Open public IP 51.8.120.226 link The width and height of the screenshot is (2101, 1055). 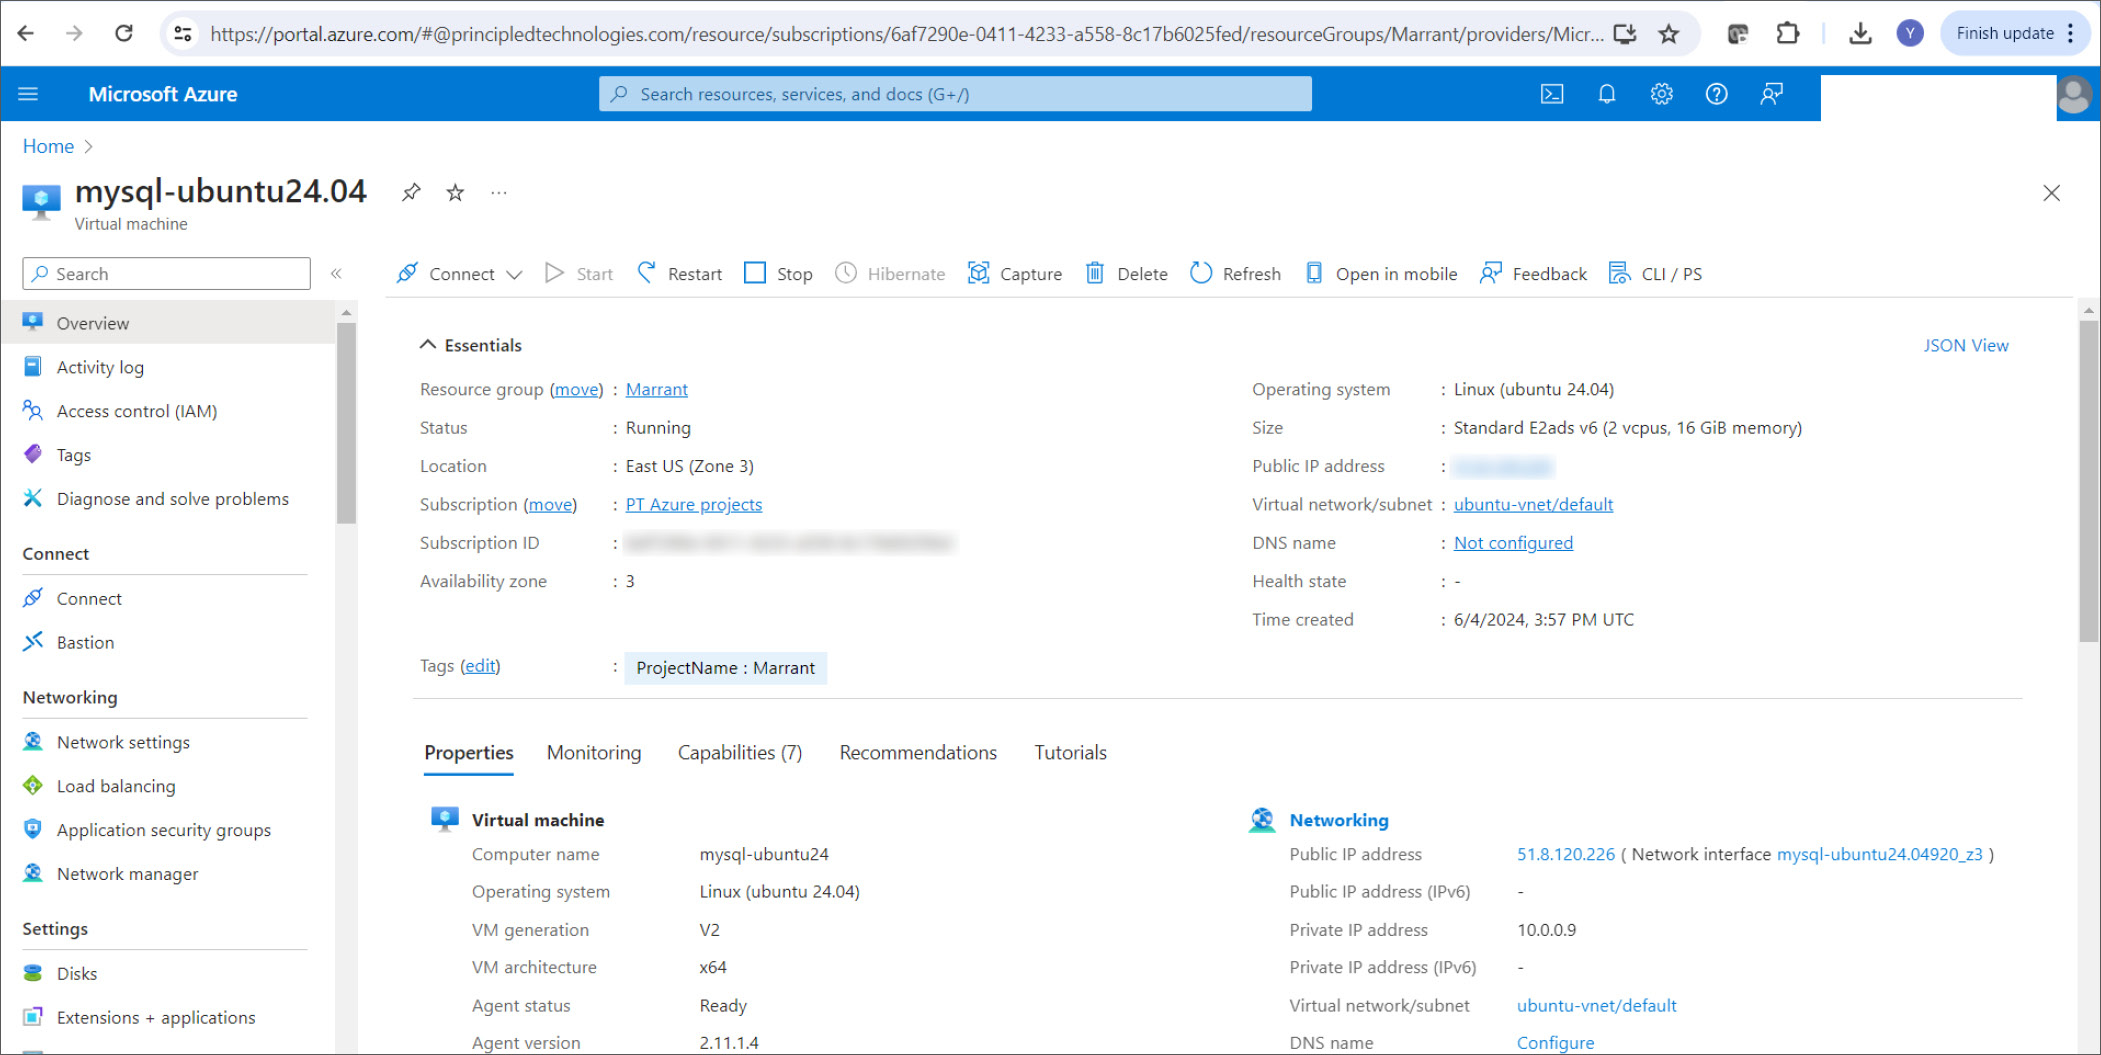(x=1565, y=854)
